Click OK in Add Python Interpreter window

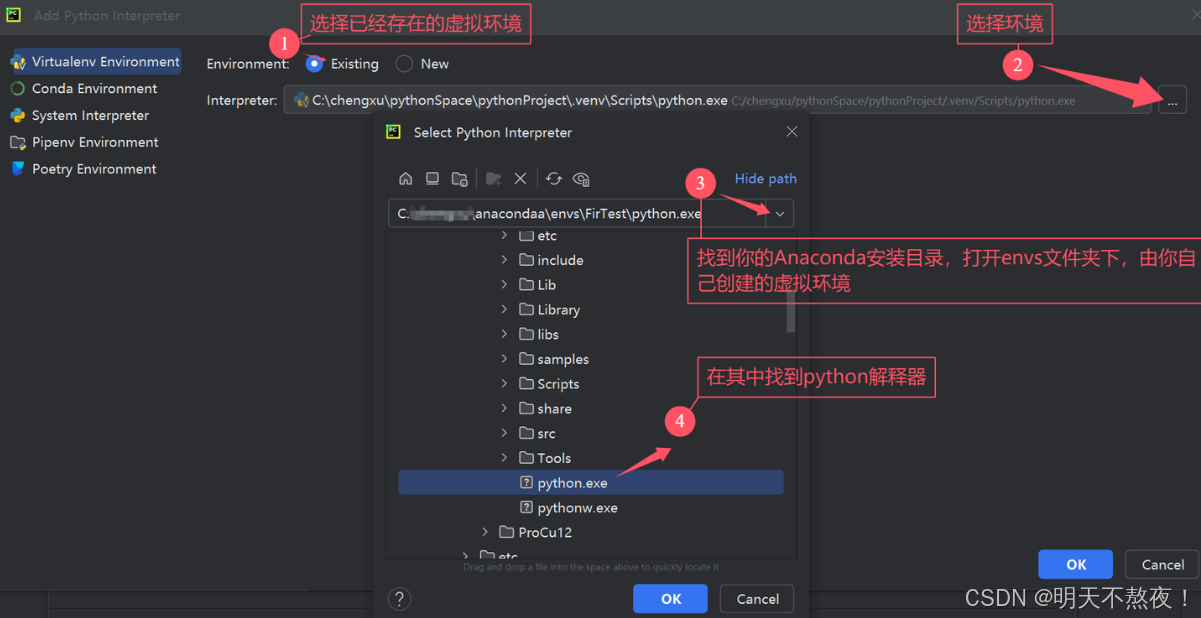1076,565
